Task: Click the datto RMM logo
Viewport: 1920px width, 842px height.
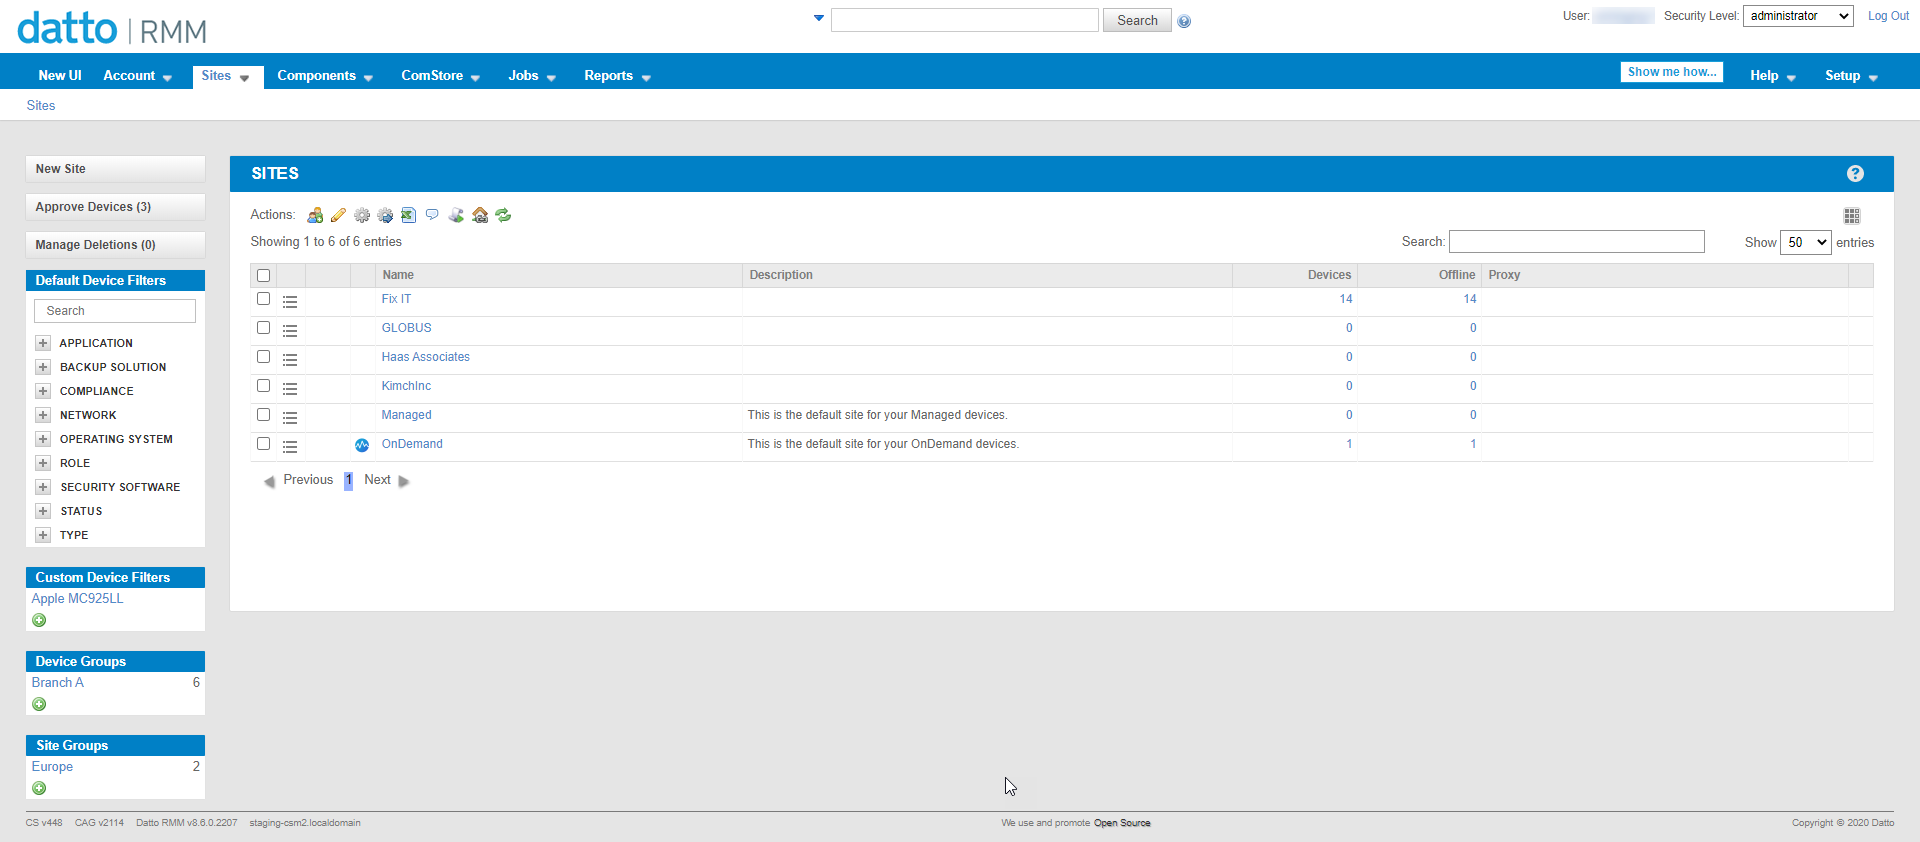Action: 112,28
